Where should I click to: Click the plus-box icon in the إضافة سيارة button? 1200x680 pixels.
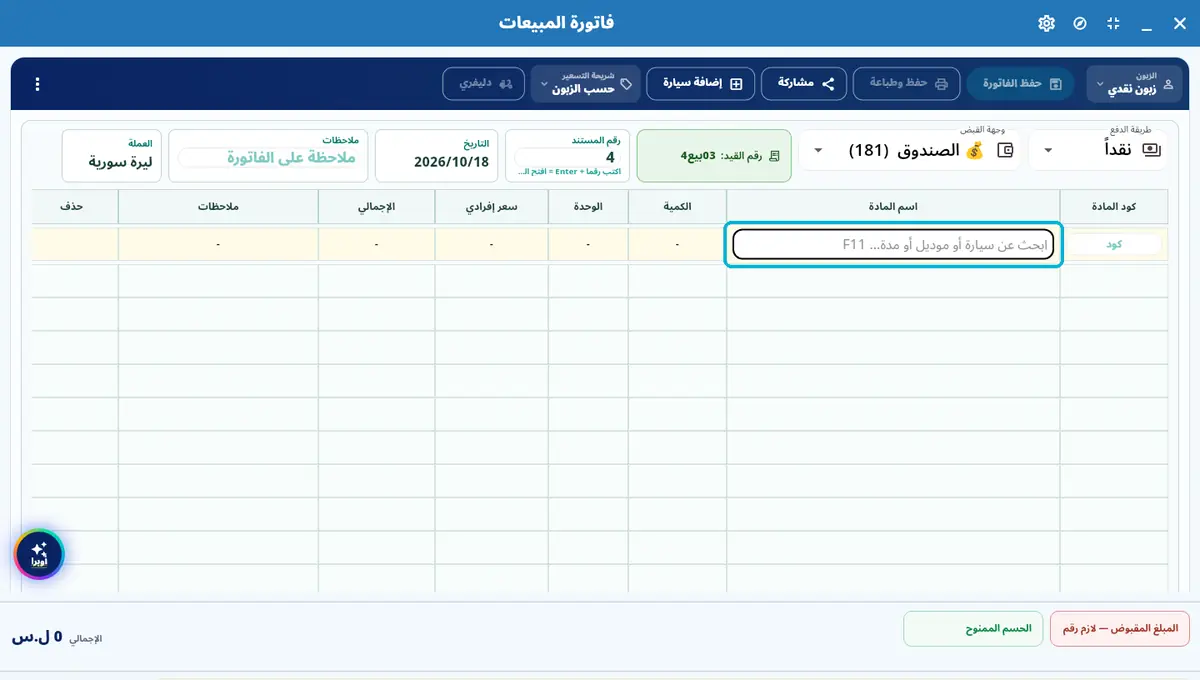[736, 84]
